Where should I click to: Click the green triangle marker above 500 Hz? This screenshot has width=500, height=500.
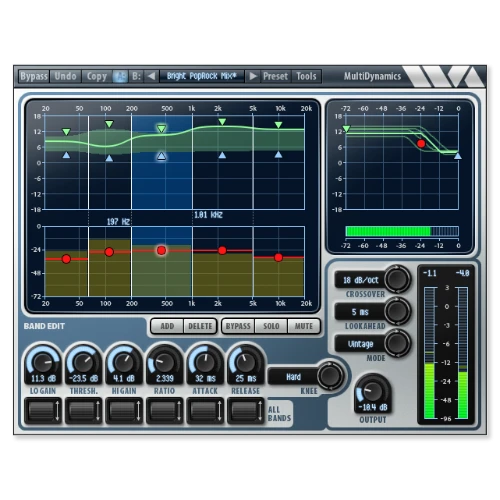tap(162, 129)
